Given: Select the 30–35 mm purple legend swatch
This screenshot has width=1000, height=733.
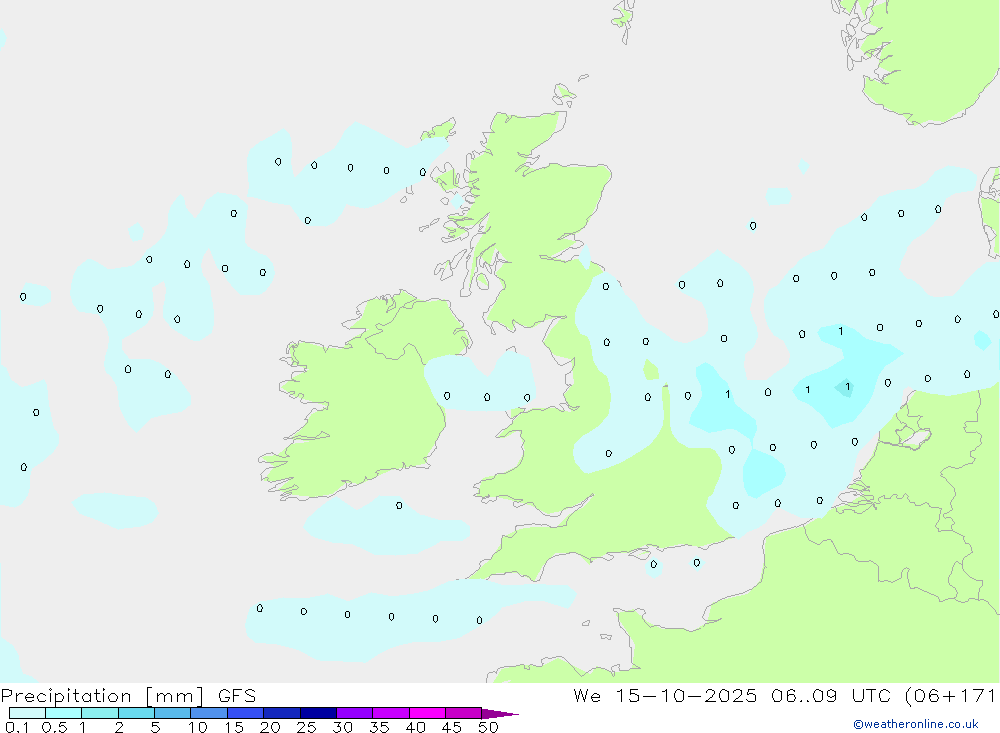Looking at the screenshot, I should pyautogui.click(x=355, y=713).
